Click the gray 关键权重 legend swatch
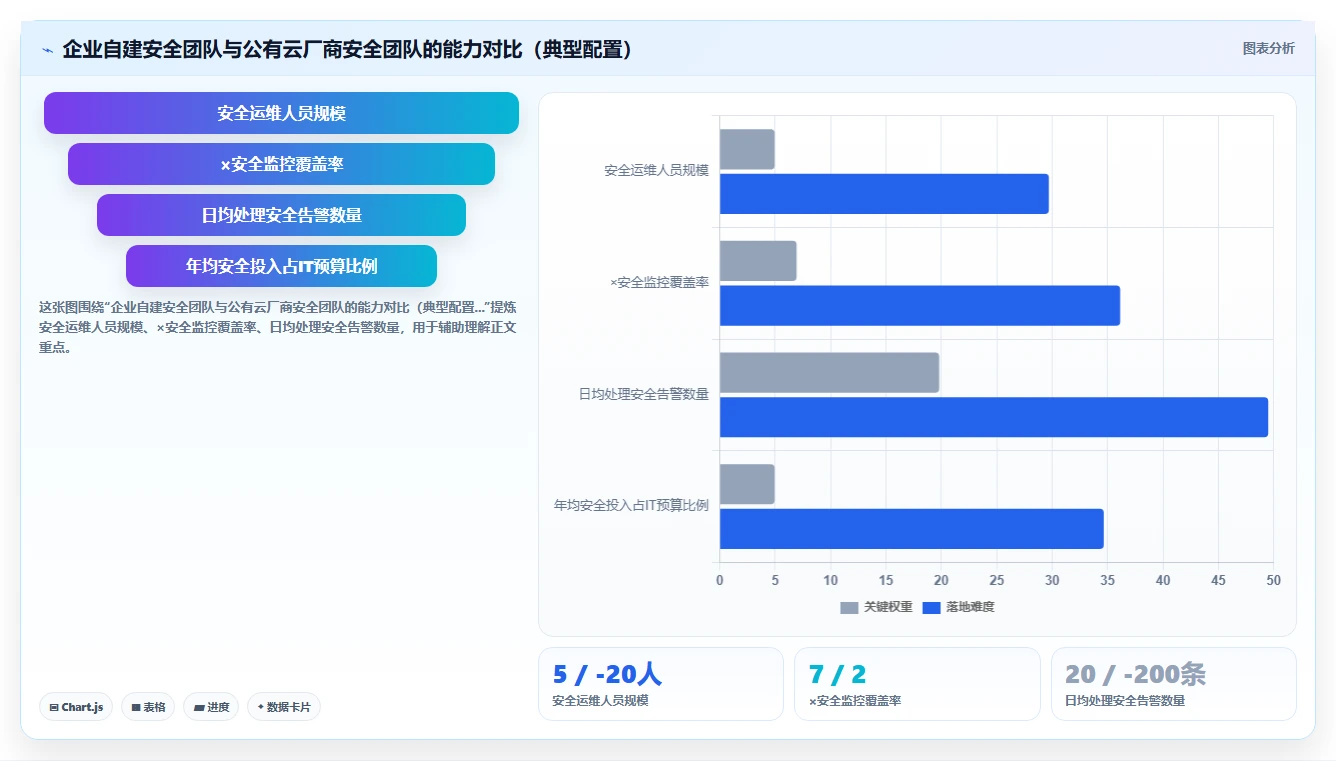 (x=849, y=608)
